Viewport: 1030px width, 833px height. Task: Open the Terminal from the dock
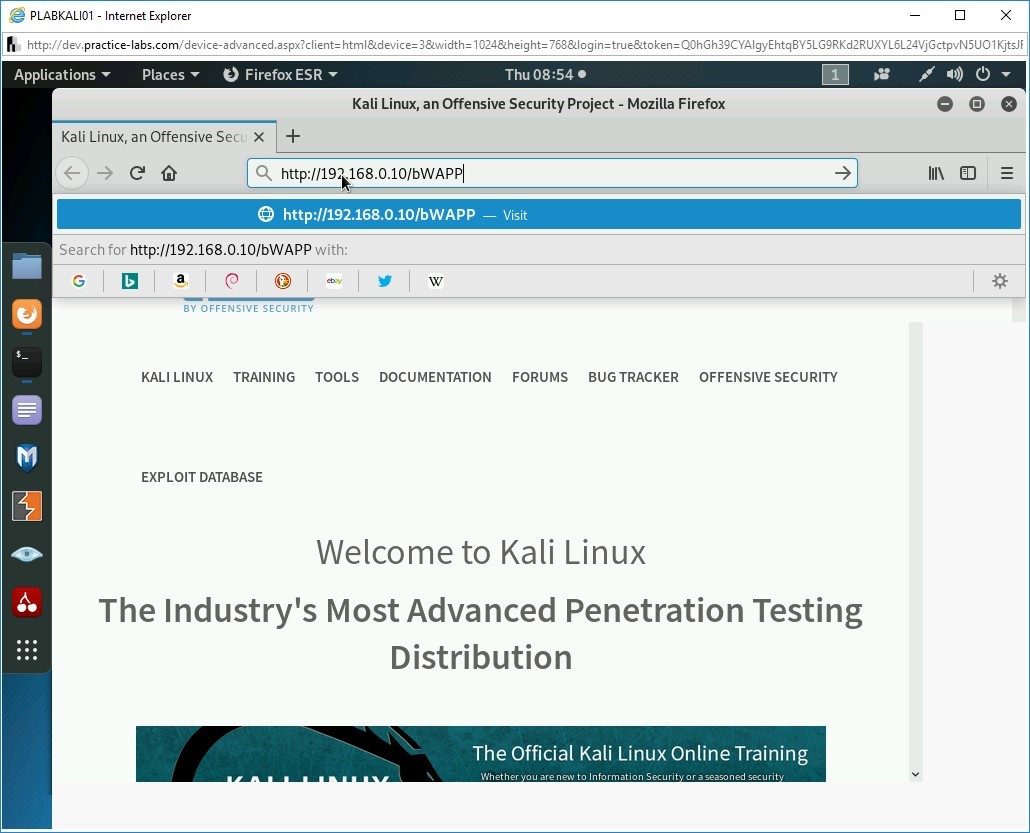(x=27, y=362)
